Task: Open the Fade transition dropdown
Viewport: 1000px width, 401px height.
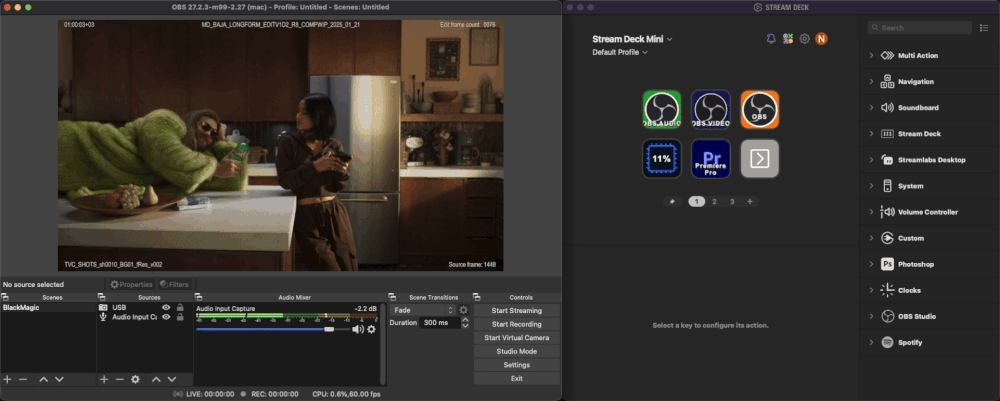Action: [423, 310]
